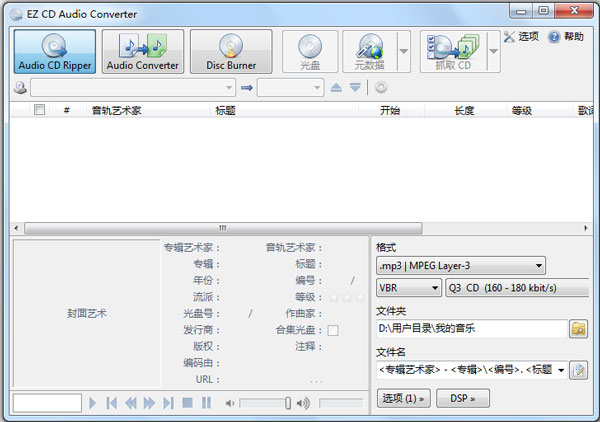This screenshot has width=600, height=422.
Task: Sort by 音轨艺术家 column header
Action: (148, 111)
